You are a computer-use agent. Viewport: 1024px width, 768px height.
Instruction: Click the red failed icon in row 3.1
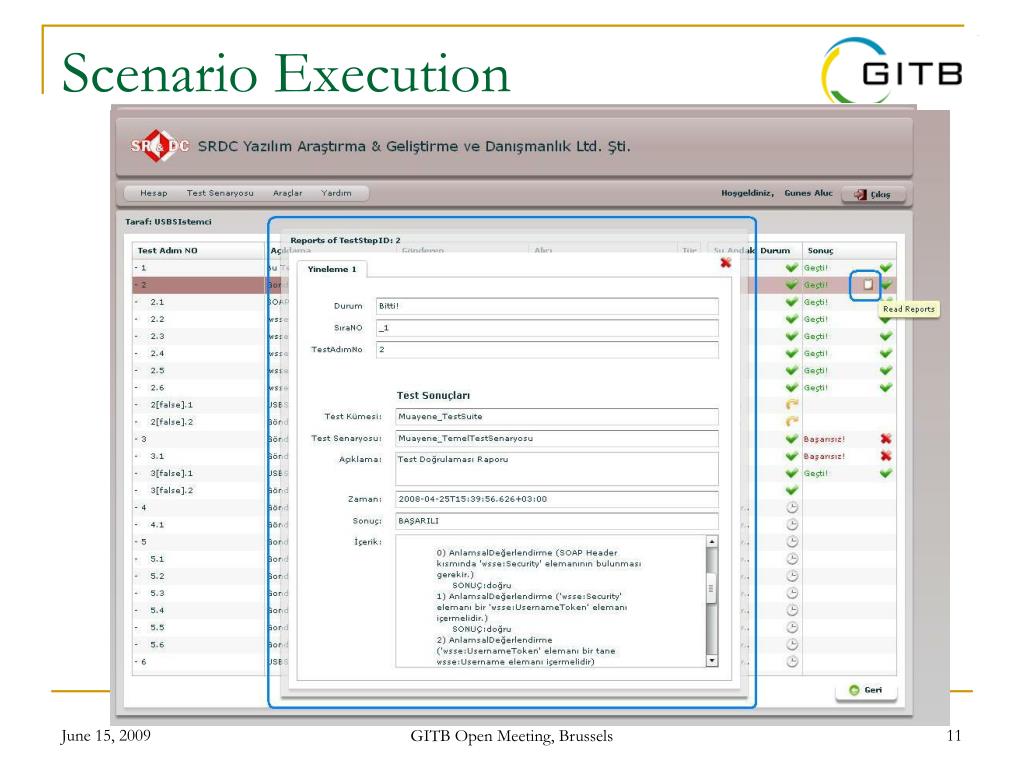click(885, 456)
